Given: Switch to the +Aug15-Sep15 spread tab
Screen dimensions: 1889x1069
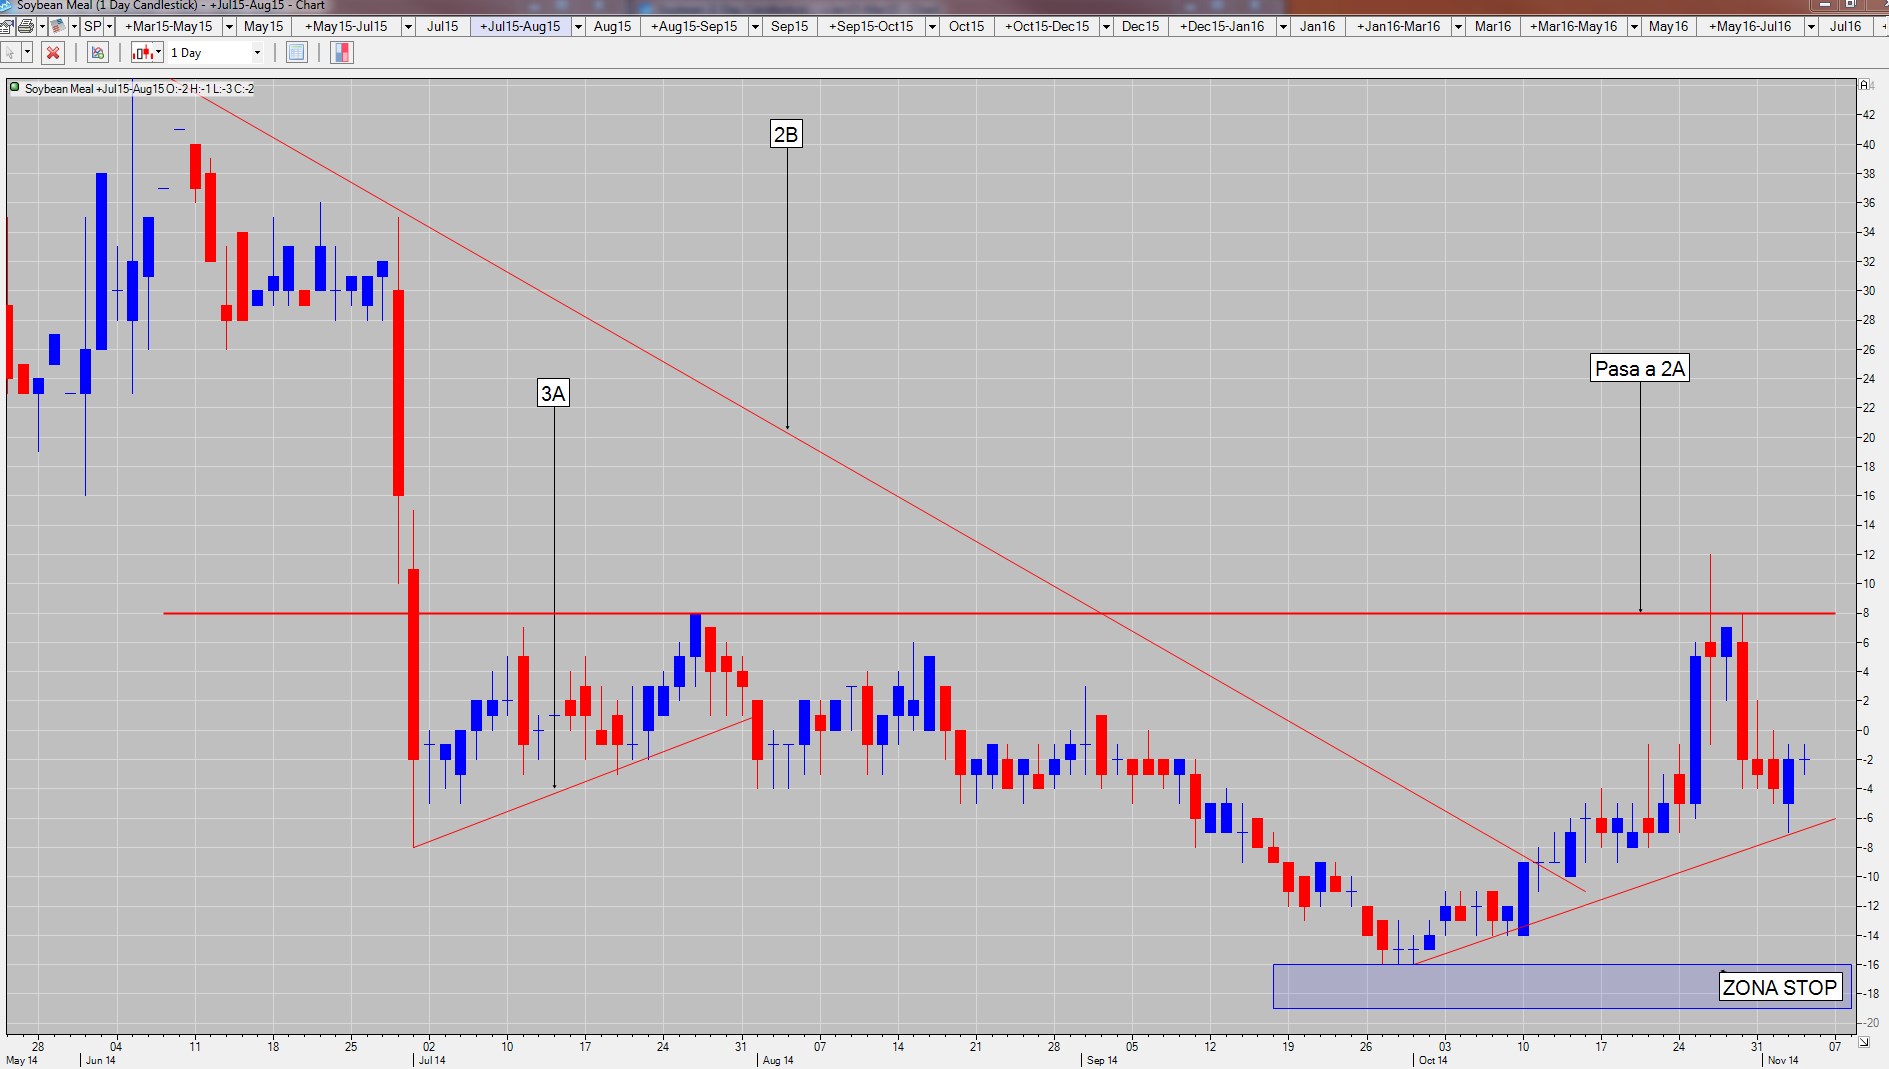Looking at the screenshot, I should coord(694,26).
